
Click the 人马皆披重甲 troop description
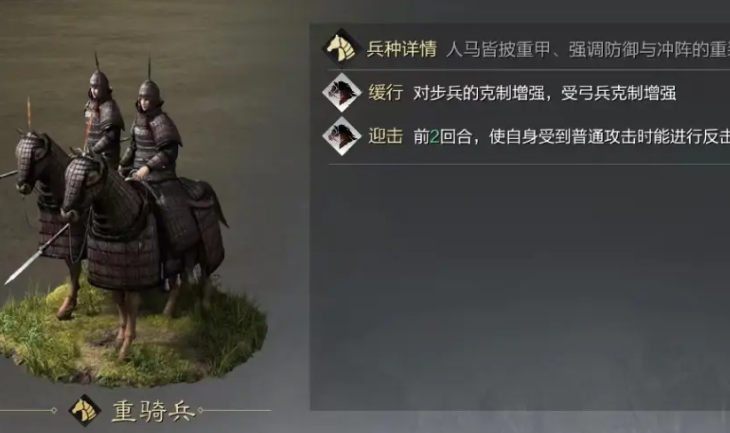(588, 49)
